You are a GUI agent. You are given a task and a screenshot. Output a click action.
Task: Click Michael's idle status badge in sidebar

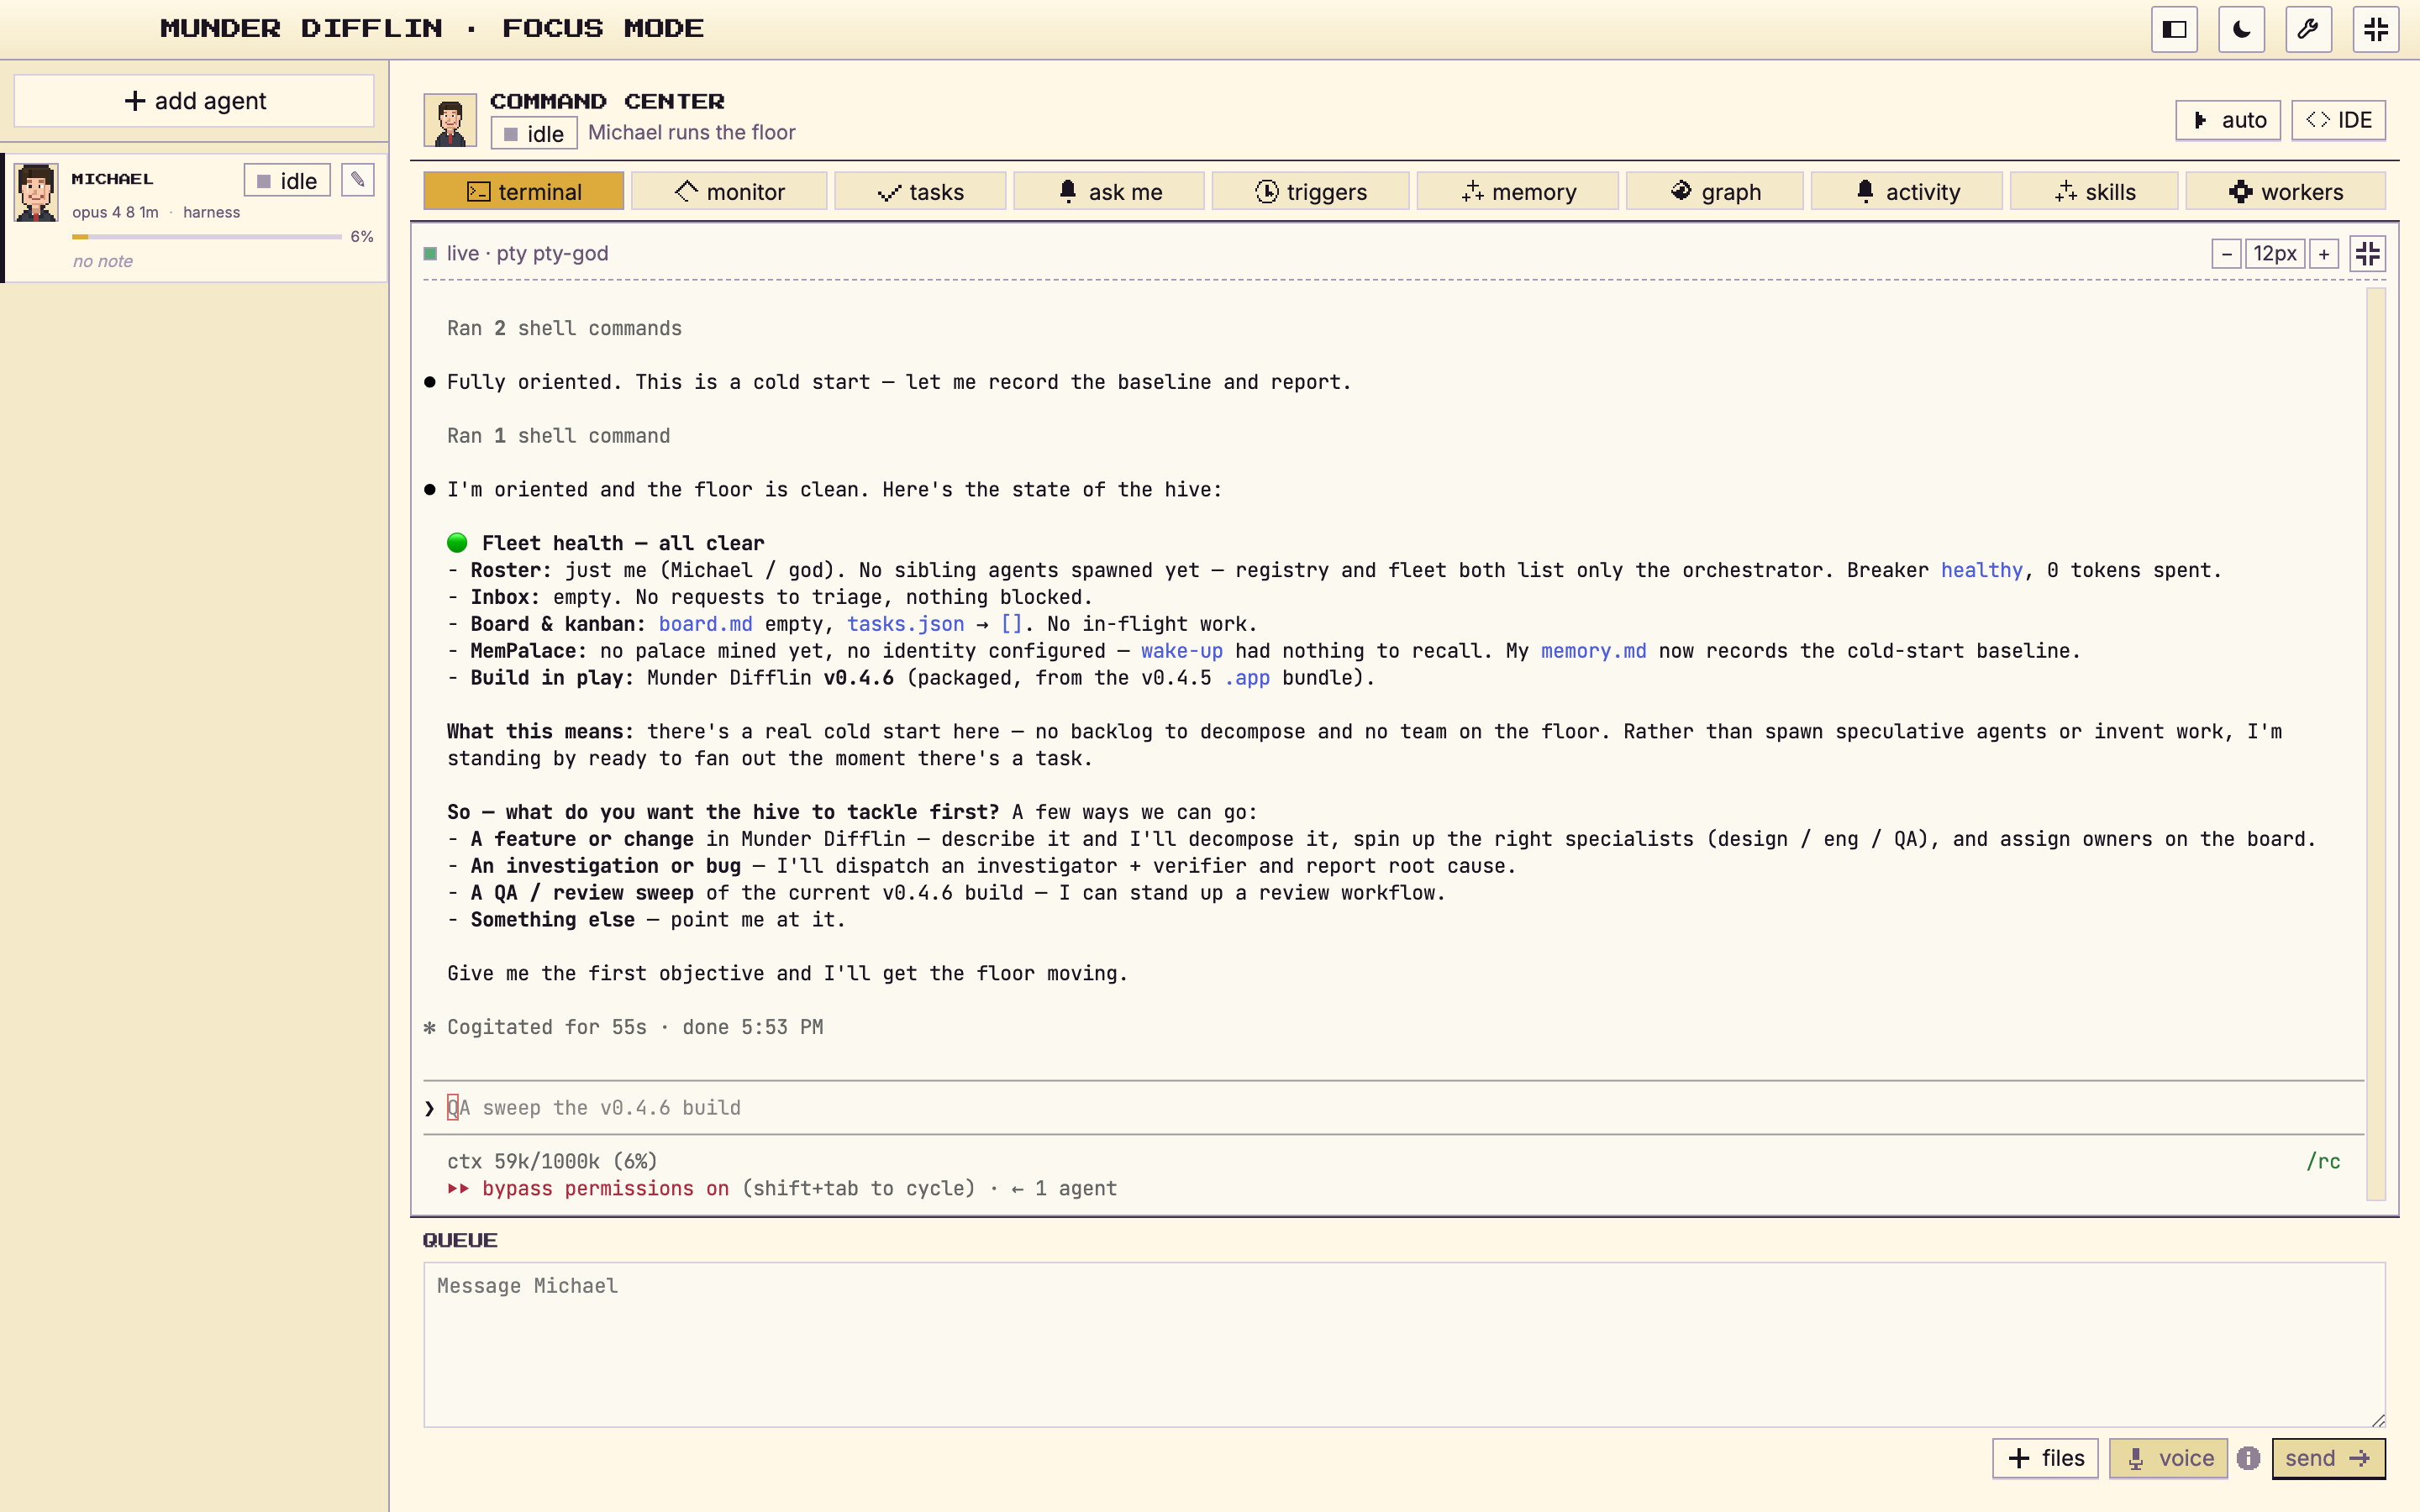[287, 181]
